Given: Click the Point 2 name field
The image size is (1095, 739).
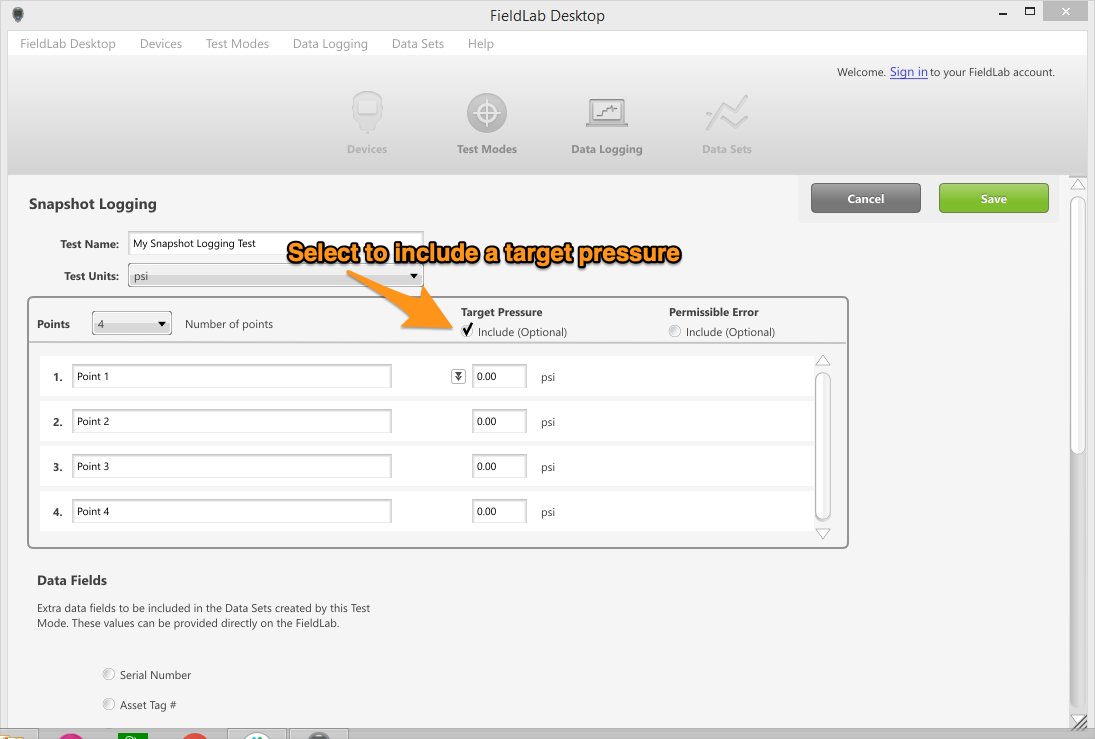Looking at the screenshot, I should (x=232, y=421).
